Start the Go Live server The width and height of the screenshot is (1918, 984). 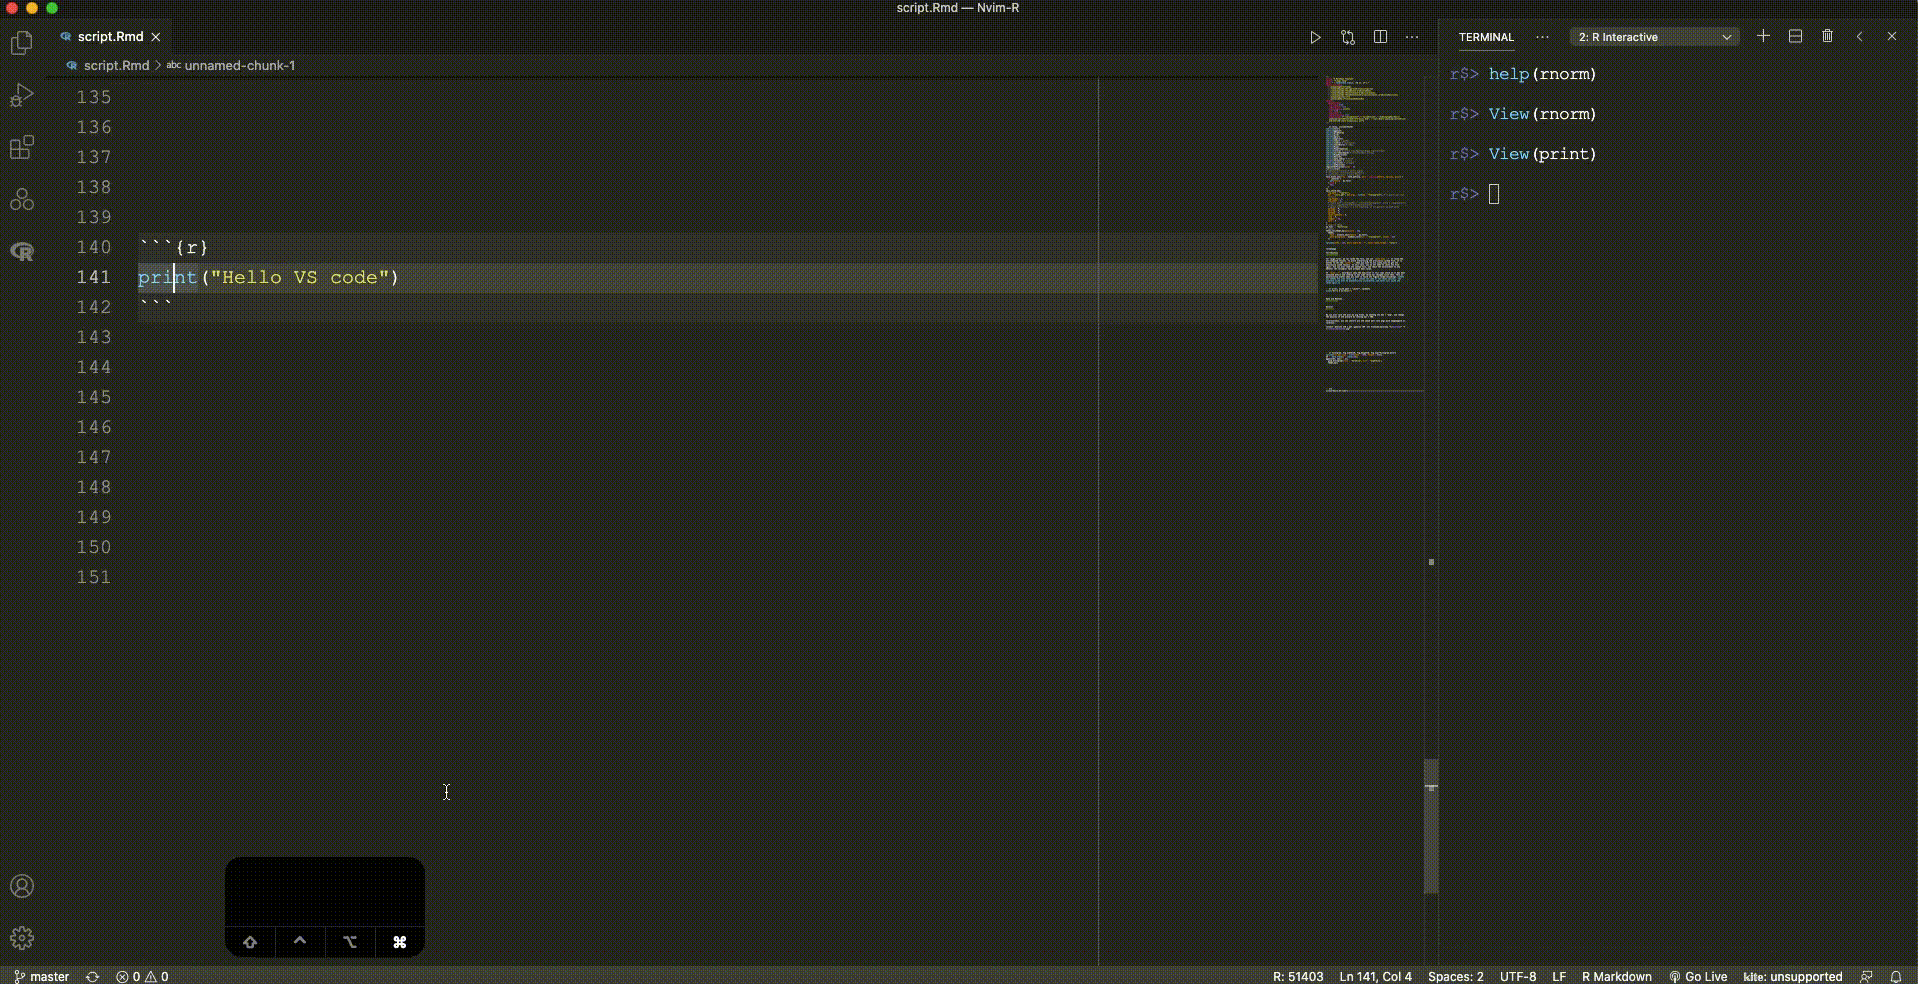pos(1698,976)
